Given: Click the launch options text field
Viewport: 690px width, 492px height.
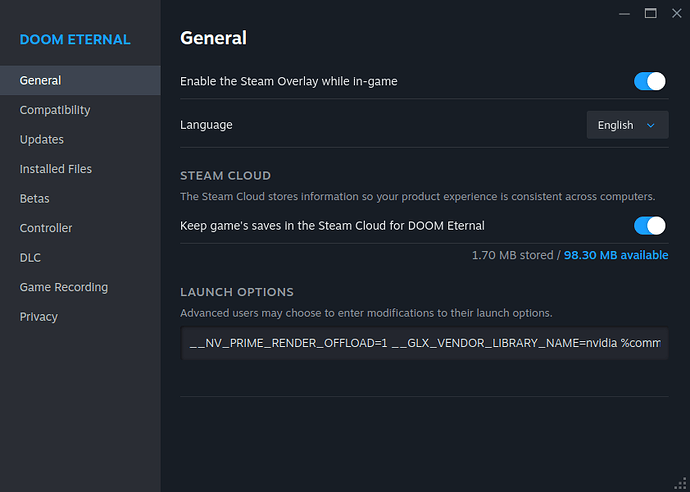Looking at the screenshot, I should 424,342.
